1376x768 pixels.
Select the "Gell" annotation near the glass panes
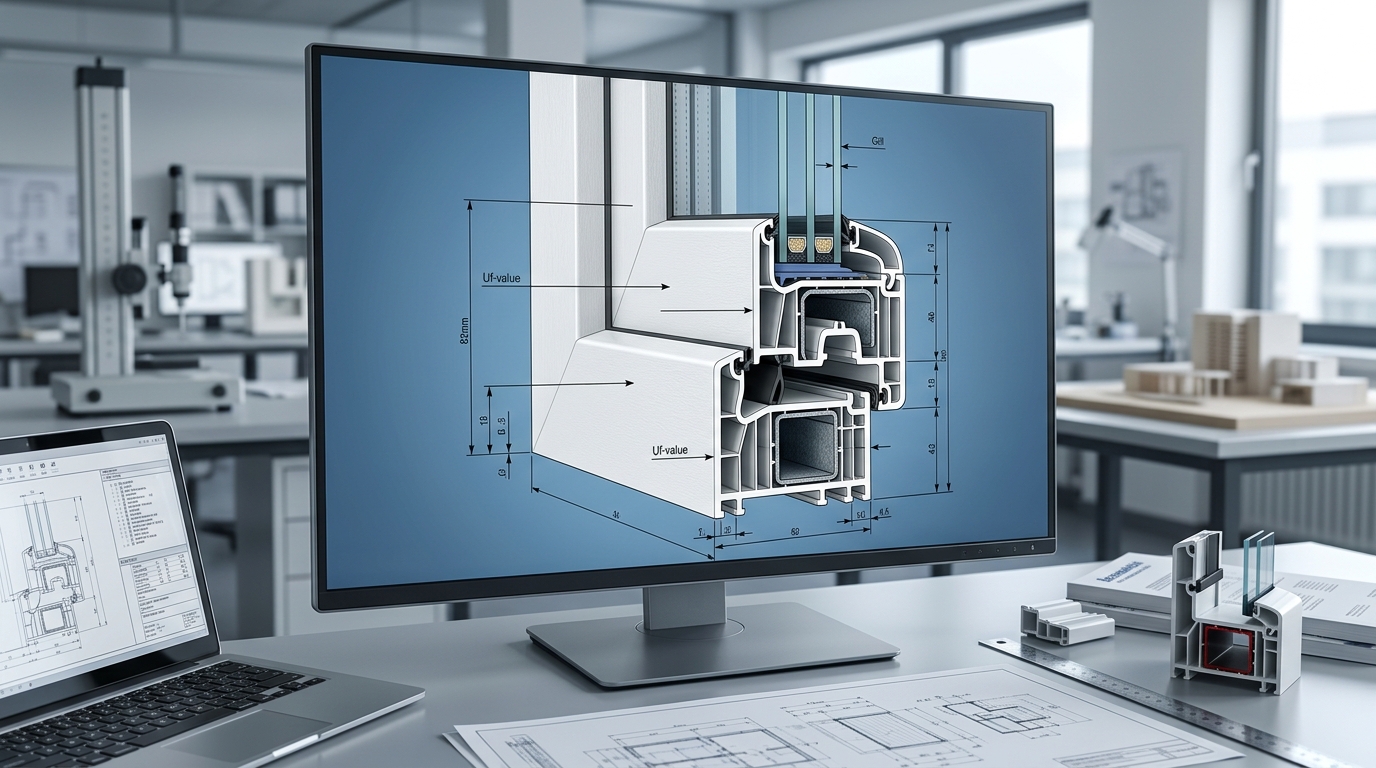(878, 142)
